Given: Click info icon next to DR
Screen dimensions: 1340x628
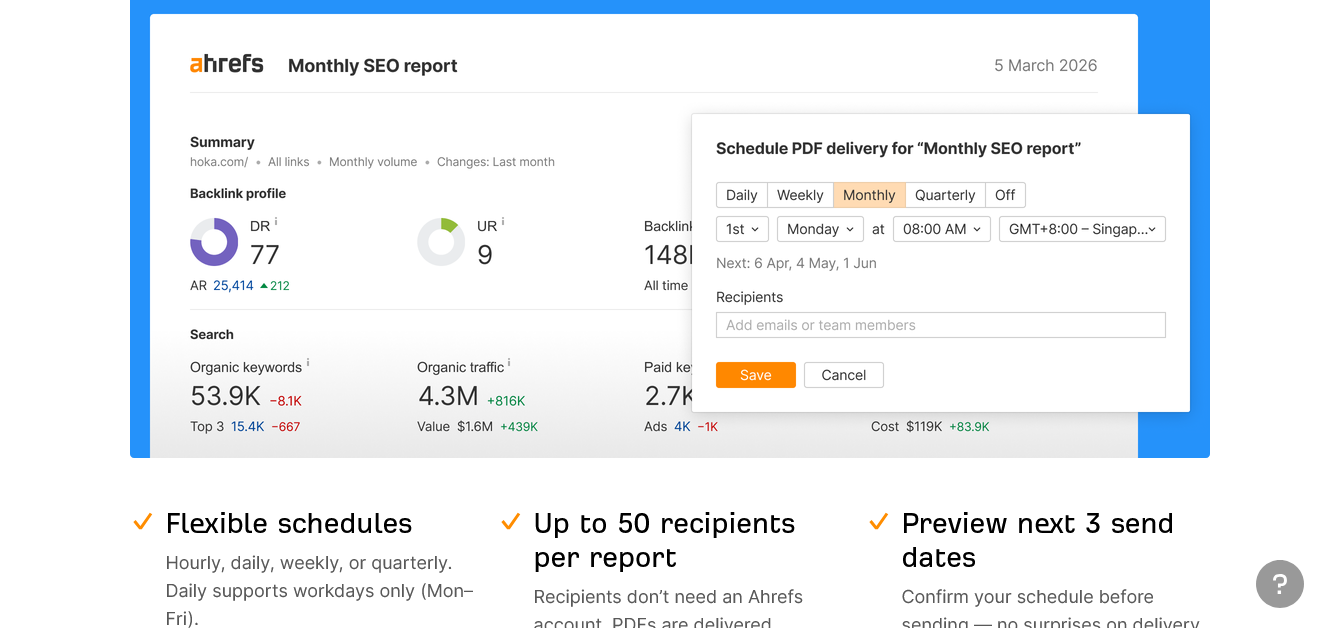Looking at the screenshot, I should coord(276,222).
